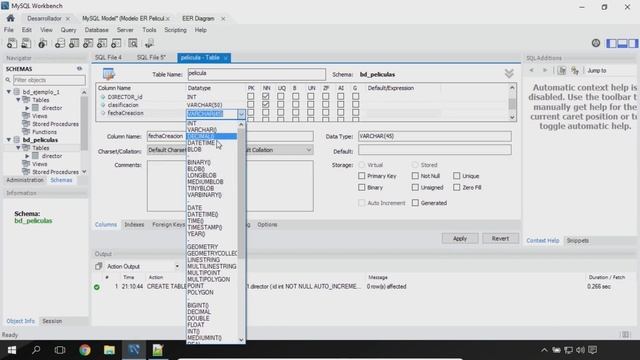Enable Zero Fill checkbox
640x360 pixels.
click(x=456, y=187)
